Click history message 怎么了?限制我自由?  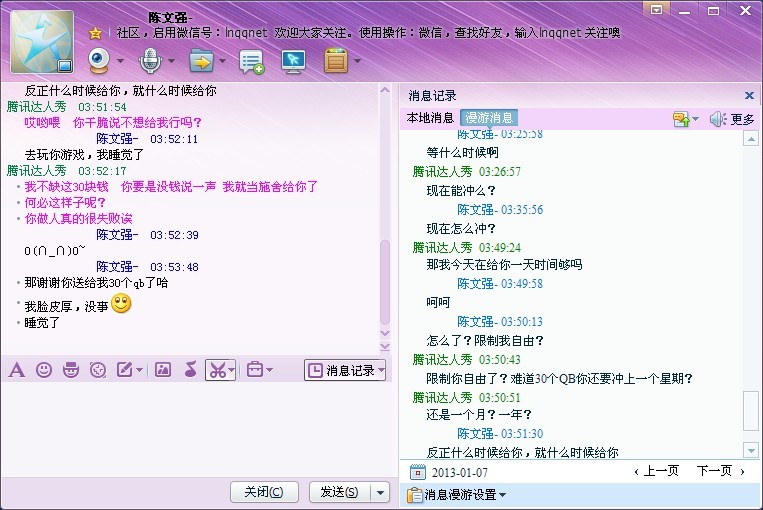click(485, 341)
